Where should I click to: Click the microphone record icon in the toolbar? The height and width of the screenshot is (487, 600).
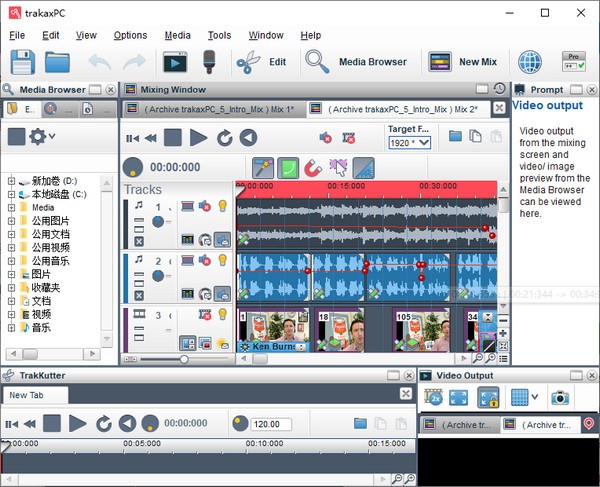(x=210, y=62)
